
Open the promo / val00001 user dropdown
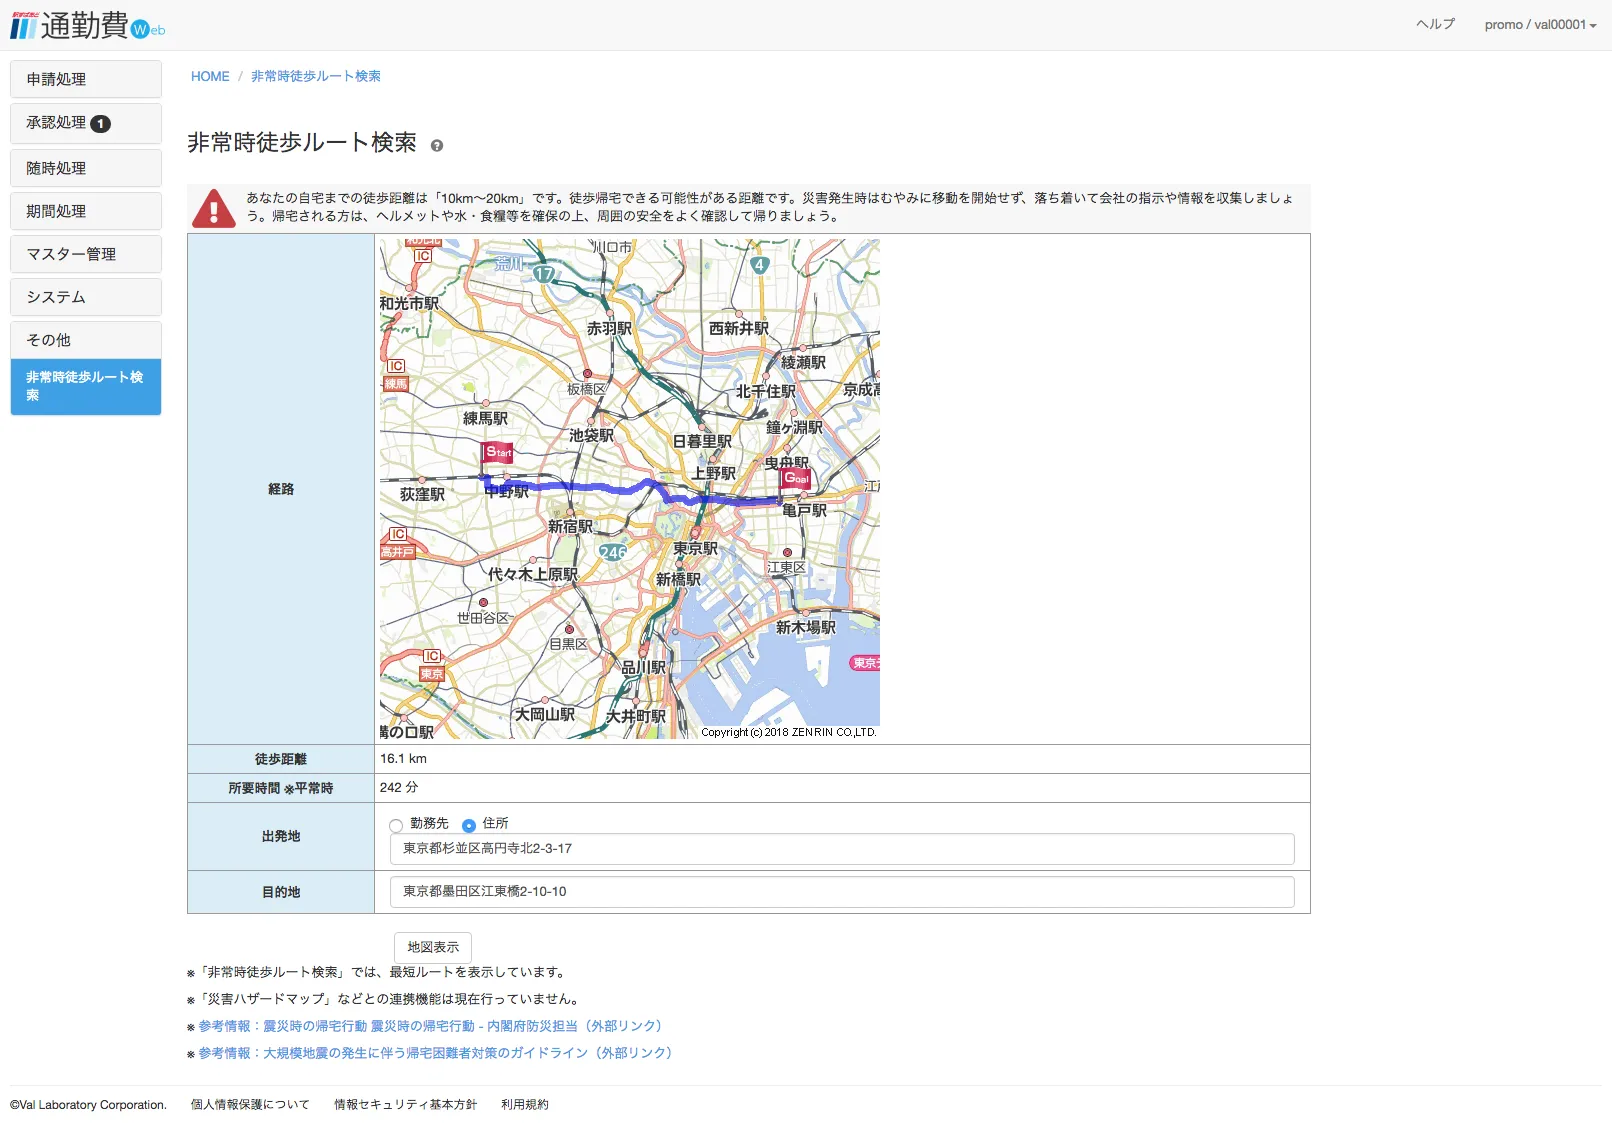tap(1540, 25)
